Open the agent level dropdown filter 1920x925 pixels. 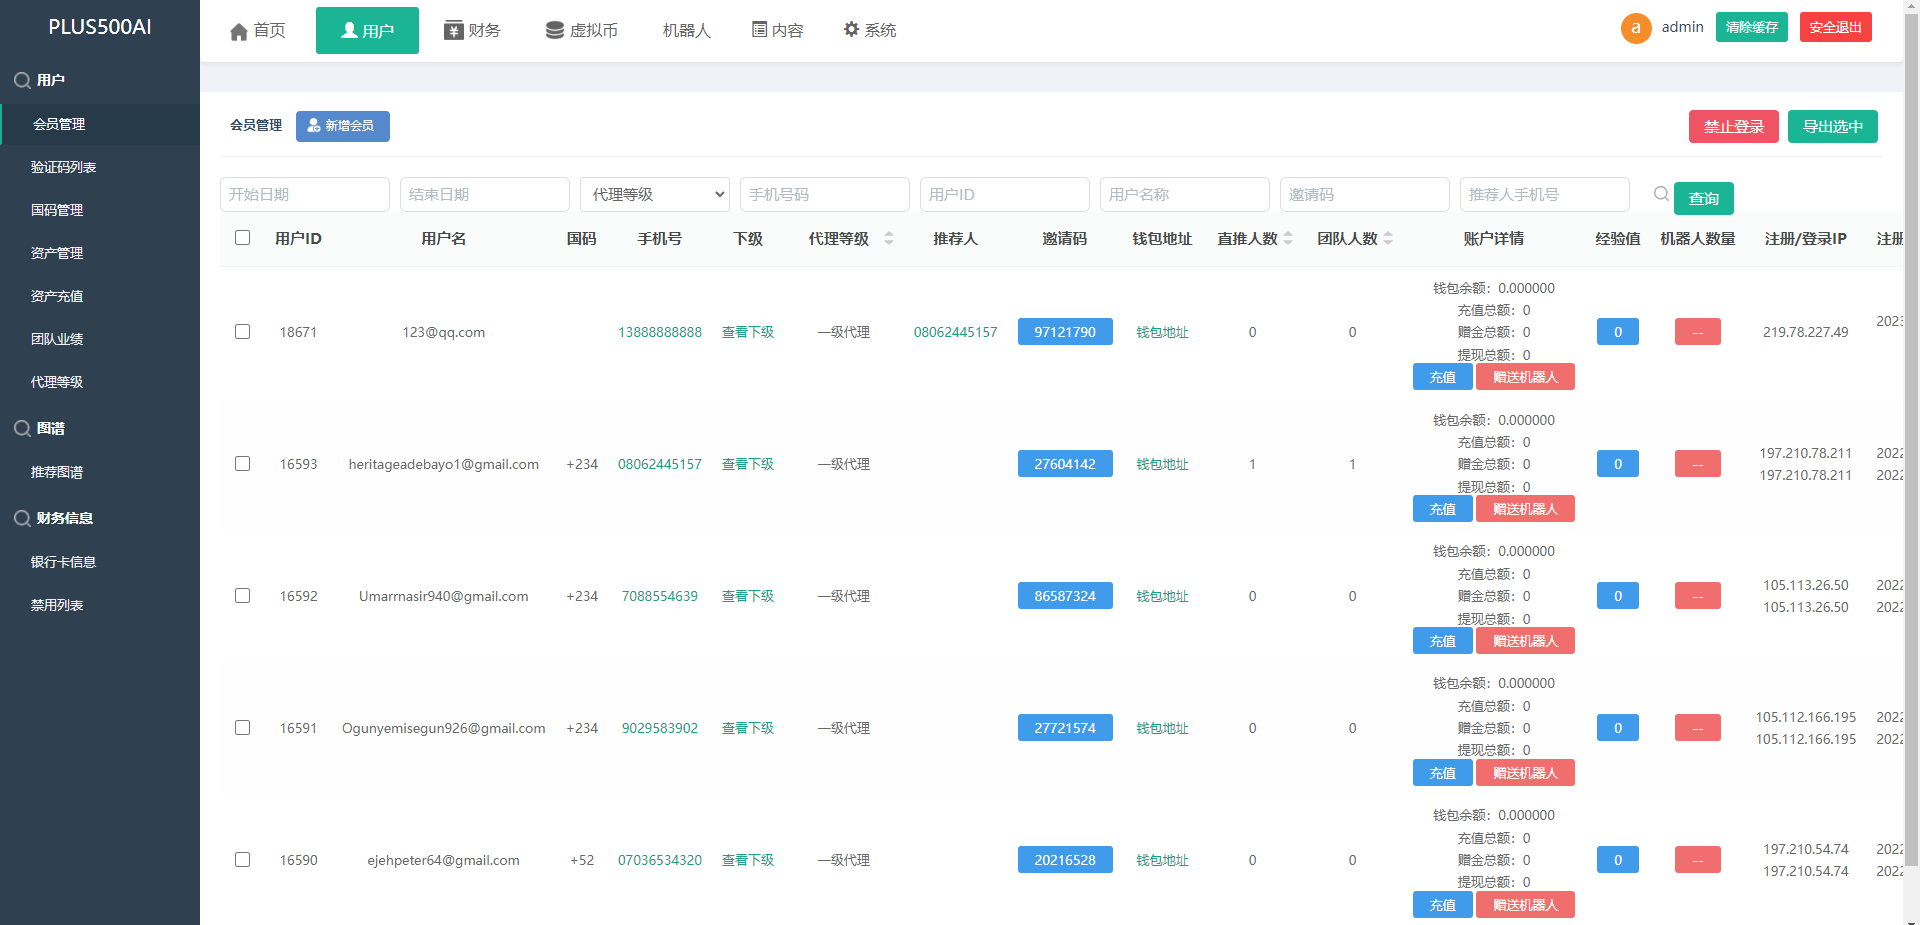(655, 195)
